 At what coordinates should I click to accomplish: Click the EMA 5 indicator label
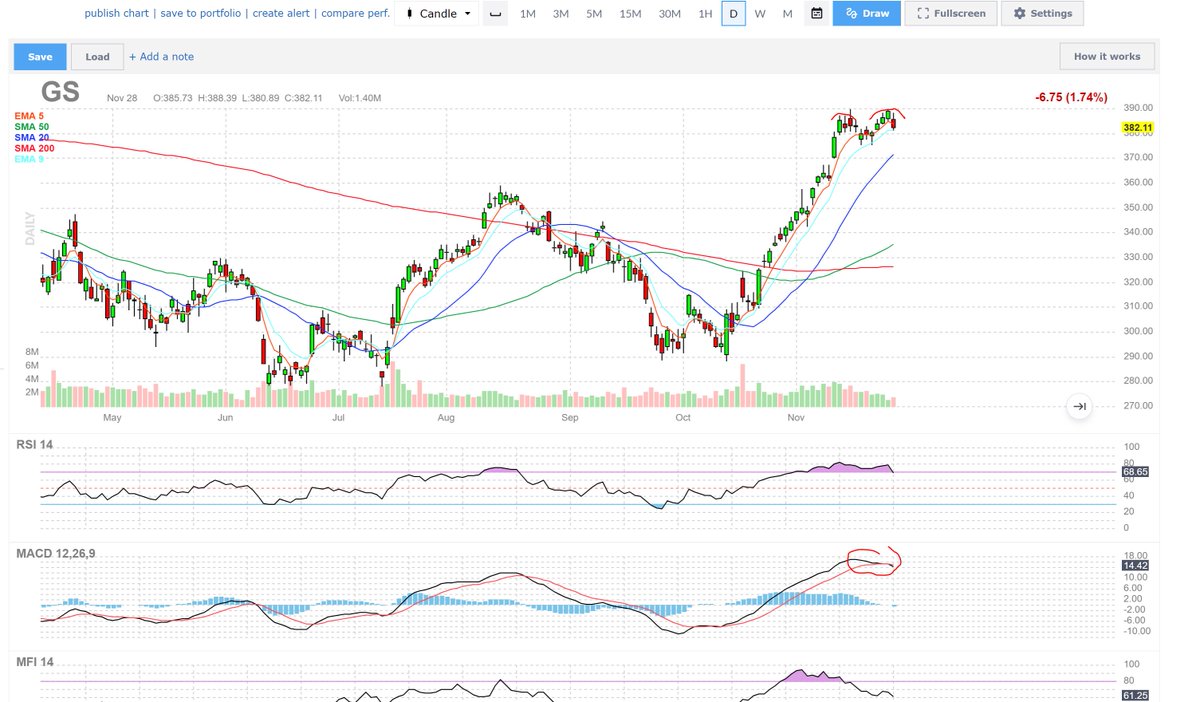pos(29,116)
